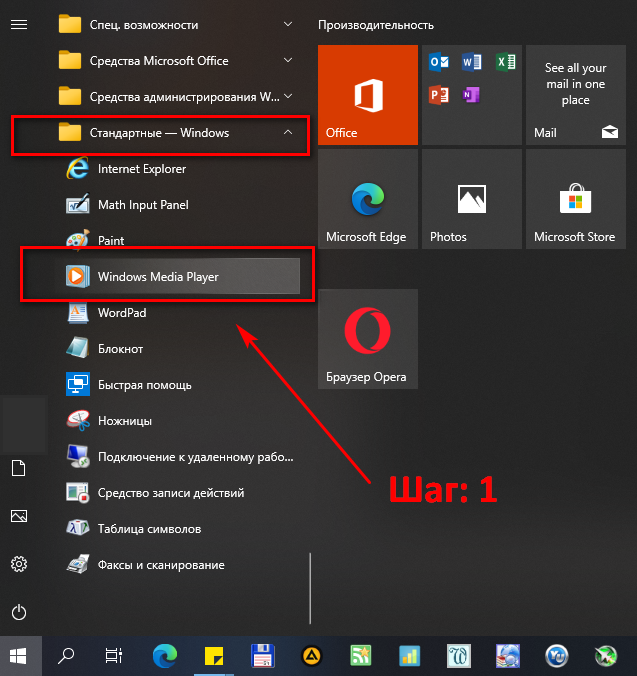Open taskbar Search magnifier
Image resolution: width=637 pixels, height=676 pixels.
pyautogui.click(x=66, y=656)
